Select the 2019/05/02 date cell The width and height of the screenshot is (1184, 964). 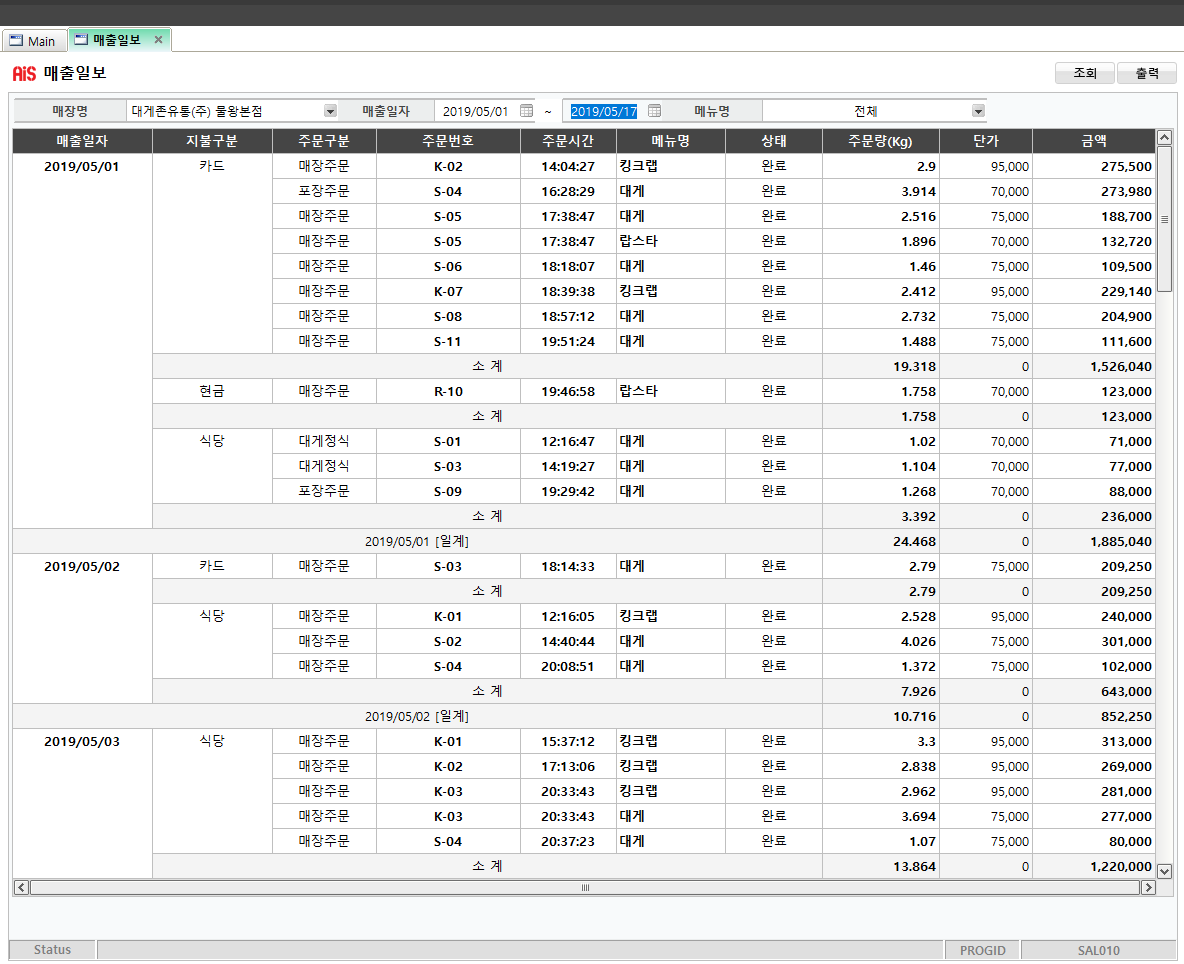click(82, 567)
